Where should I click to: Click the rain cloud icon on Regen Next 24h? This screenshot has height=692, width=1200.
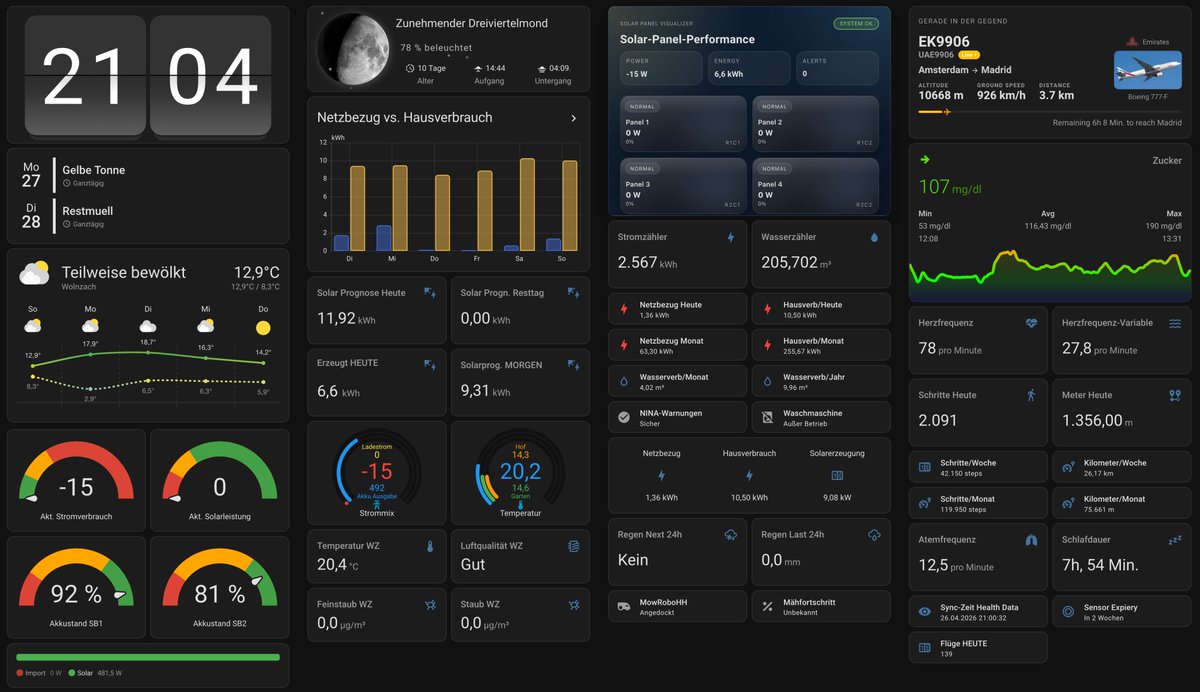[731, 535]
